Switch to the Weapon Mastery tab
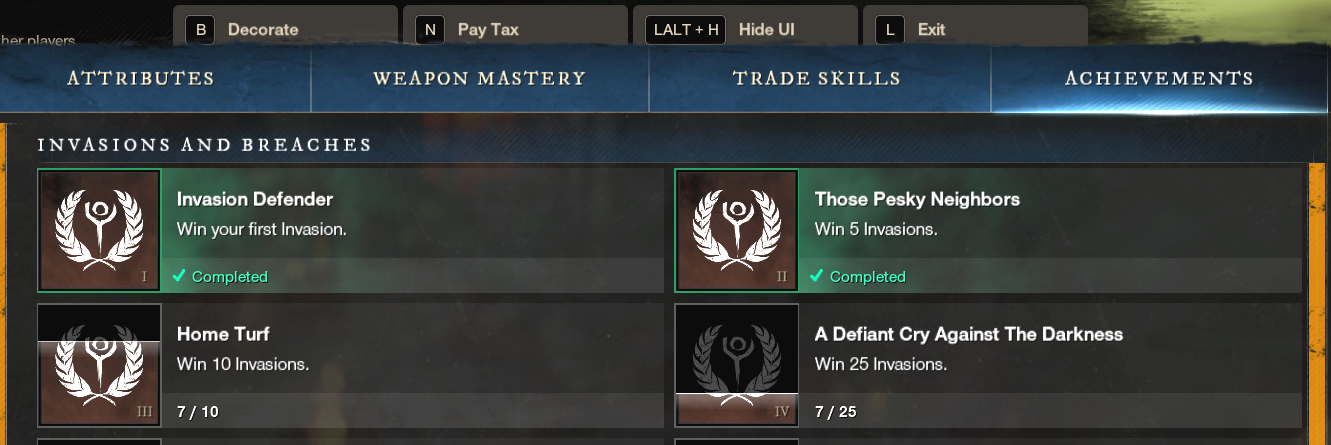The height and width of the screenshot is (445, 1331). 480,78
